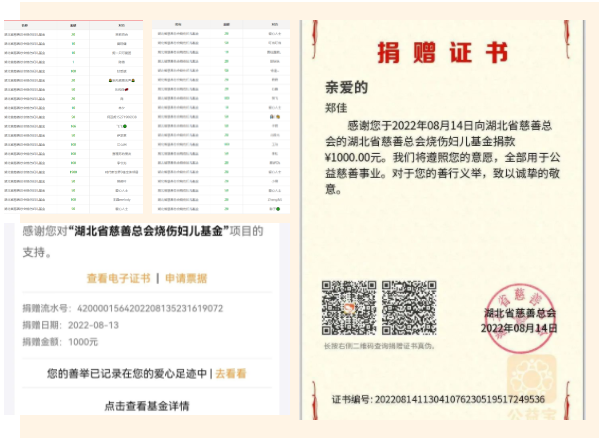Tap 点击查看基金详情 at the bottom
Screen dimensions: 605x444
(147, 406)
